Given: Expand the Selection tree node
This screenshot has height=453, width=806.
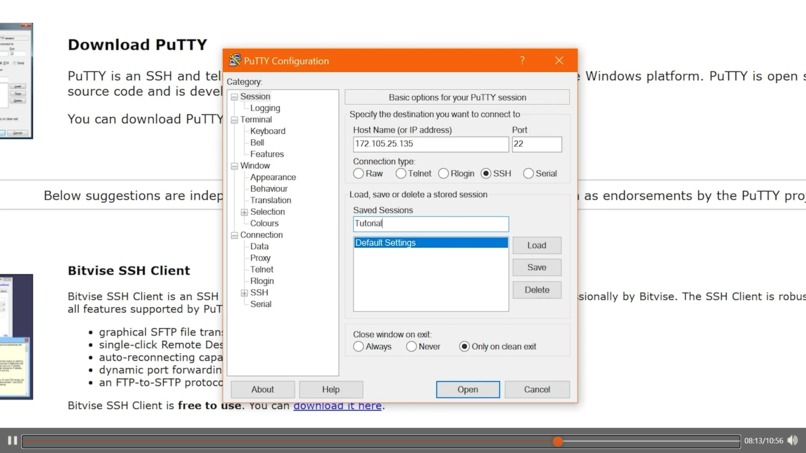Looking at the screenshot, I should click(x=244, y=212).
